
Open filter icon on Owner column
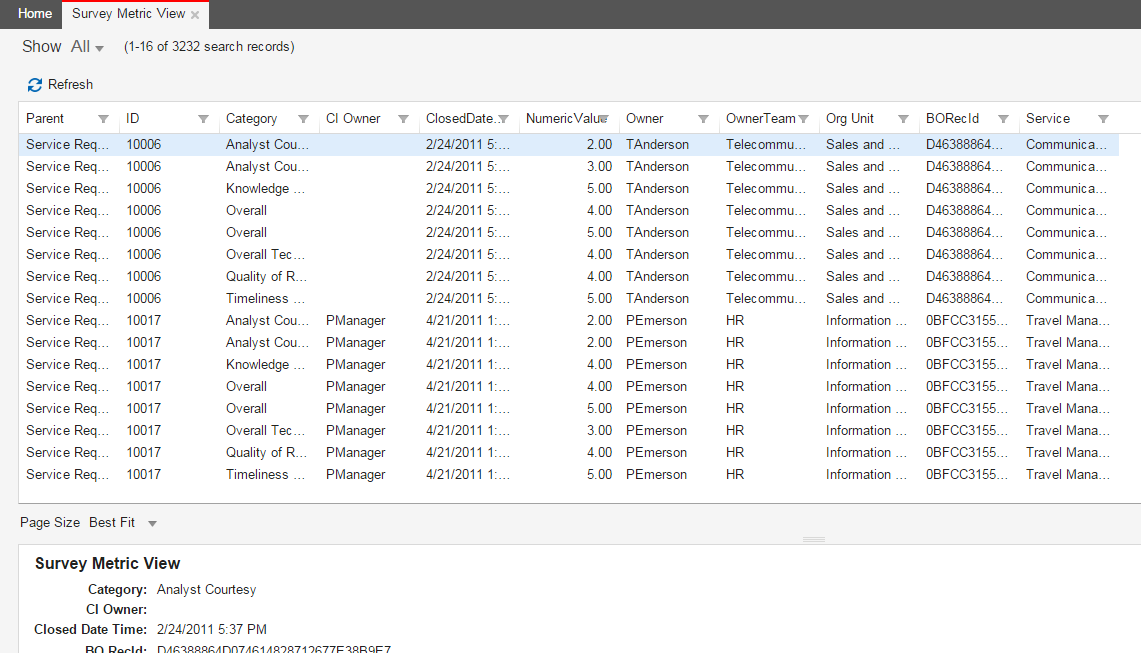703,119
